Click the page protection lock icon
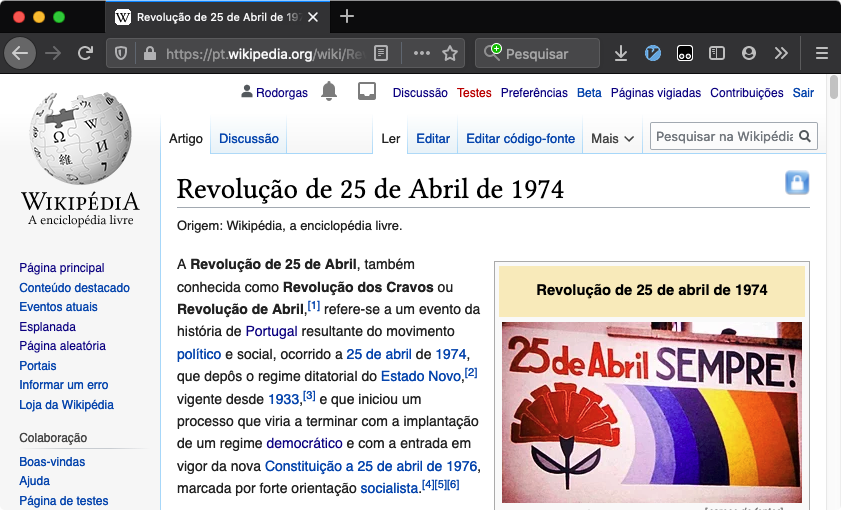This screenshot has width=841, height=510. click(x=797, y=183)
